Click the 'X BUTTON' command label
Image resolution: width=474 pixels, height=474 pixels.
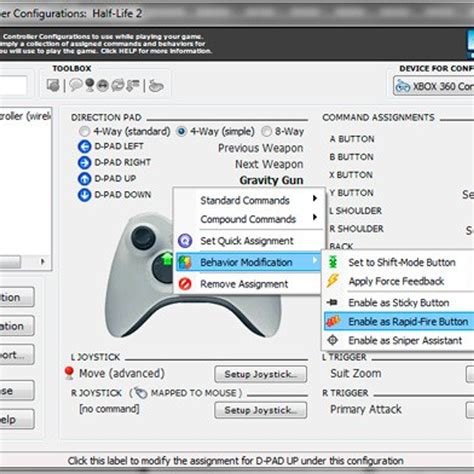(351, 175)
